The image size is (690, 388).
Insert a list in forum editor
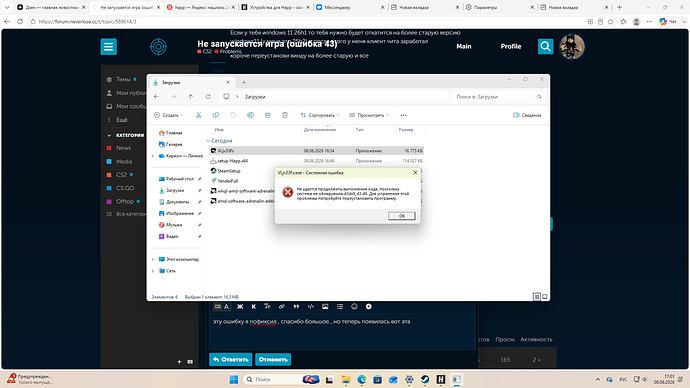(x=340, y=307)
